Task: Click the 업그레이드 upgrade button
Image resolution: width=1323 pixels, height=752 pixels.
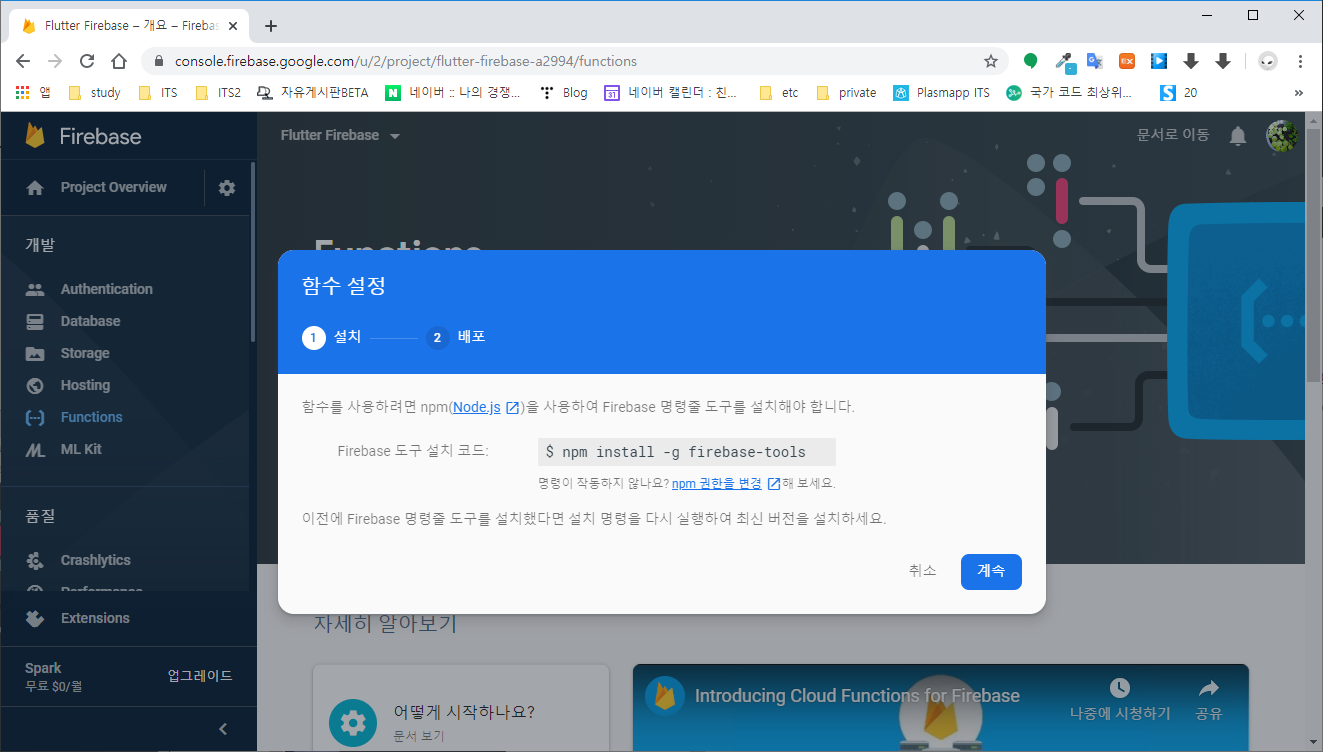Action: (200, 676)
